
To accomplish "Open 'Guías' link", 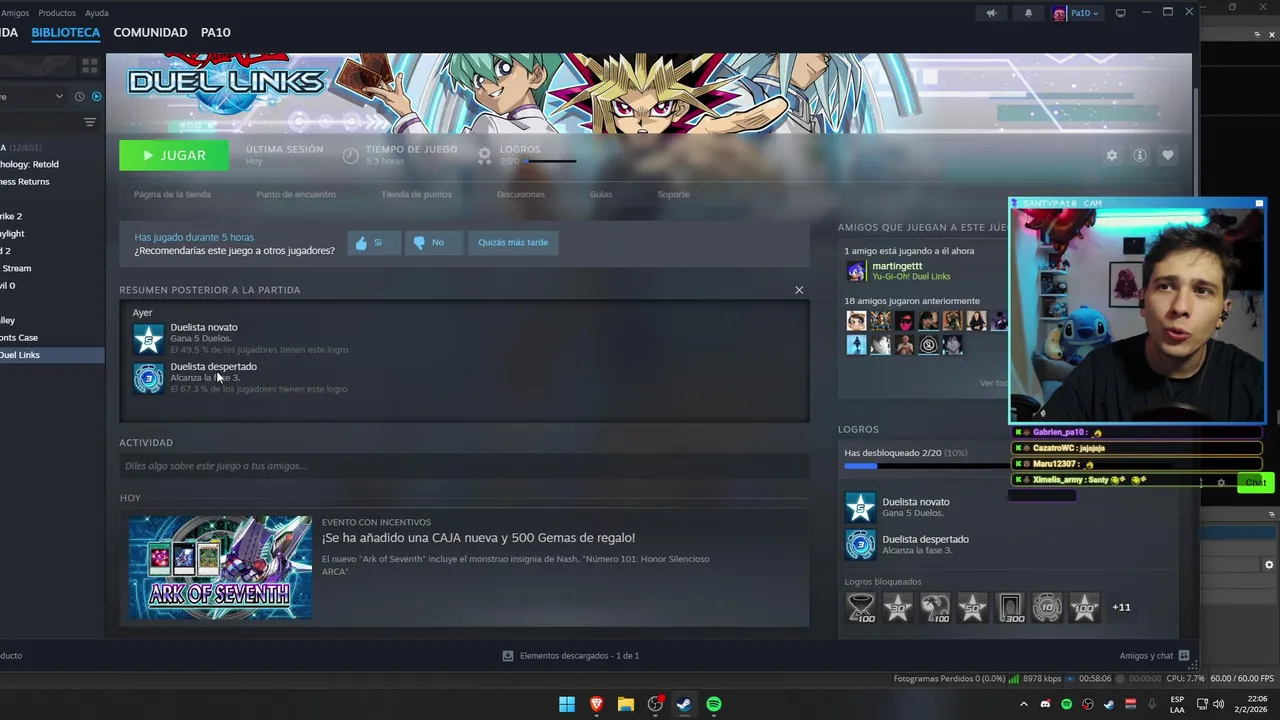I will pyautogui.click(x=601, y=194).
